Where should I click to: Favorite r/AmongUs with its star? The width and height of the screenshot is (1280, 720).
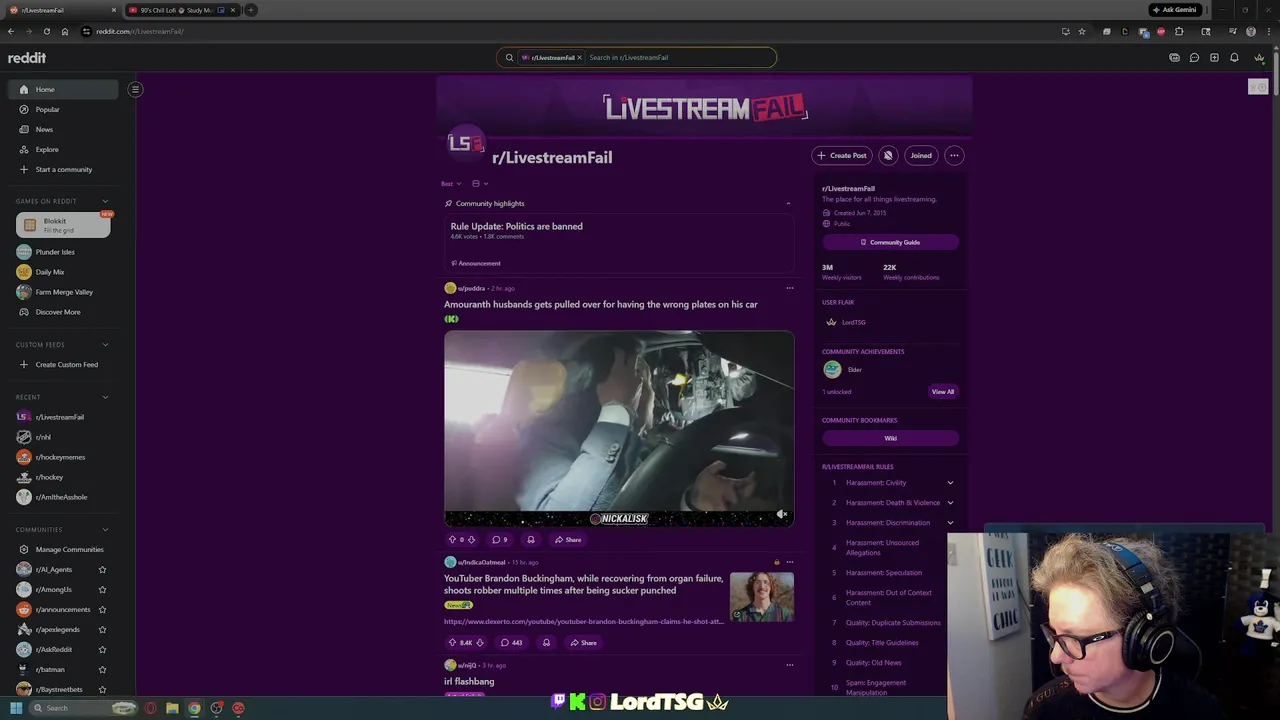click(x=102, y=590)
